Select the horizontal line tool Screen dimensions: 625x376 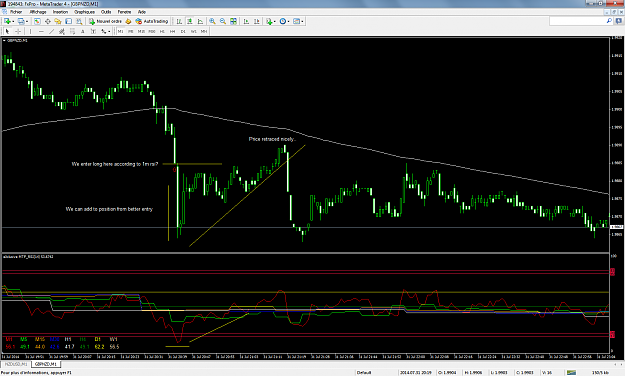(x=41, y=31)
